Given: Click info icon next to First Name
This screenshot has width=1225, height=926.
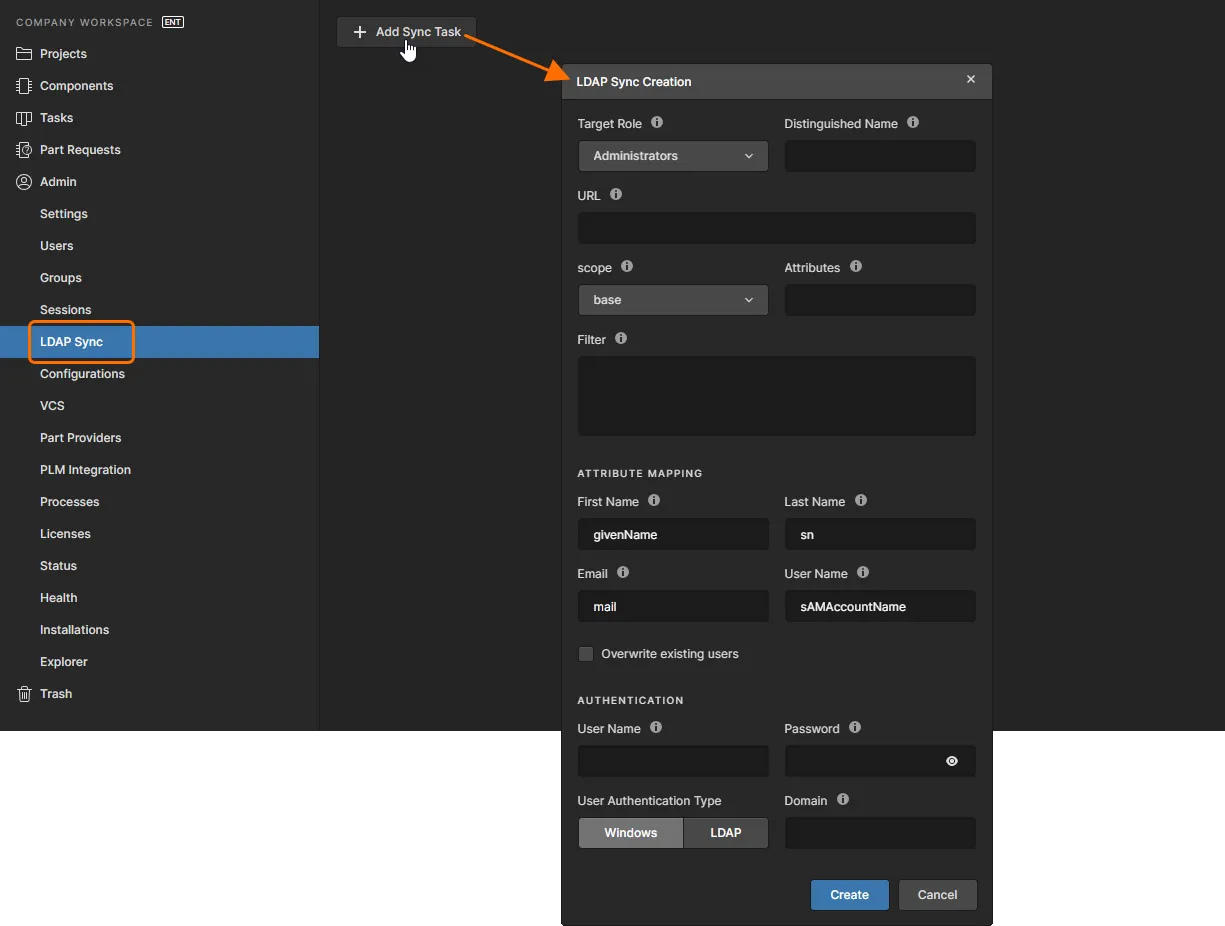Looking at the screenshot, I should 654,500.
